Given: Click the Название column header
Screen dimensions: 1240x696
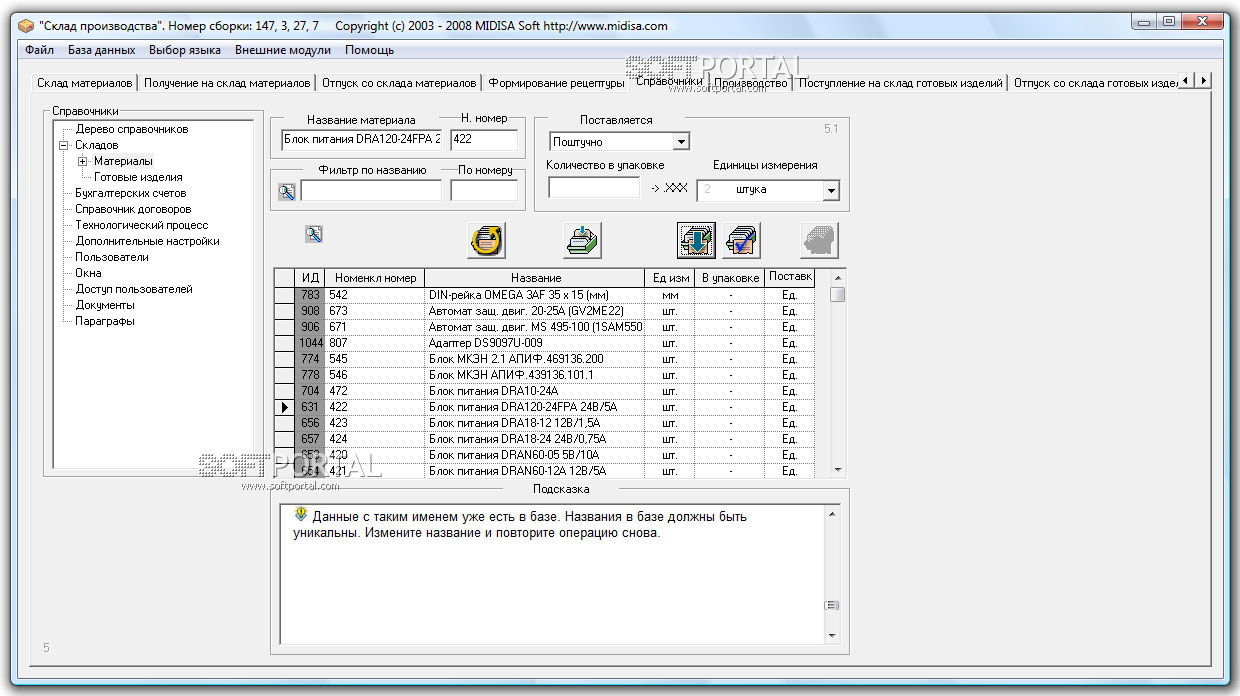Looking at the screenshot, I should click(535, 277).
